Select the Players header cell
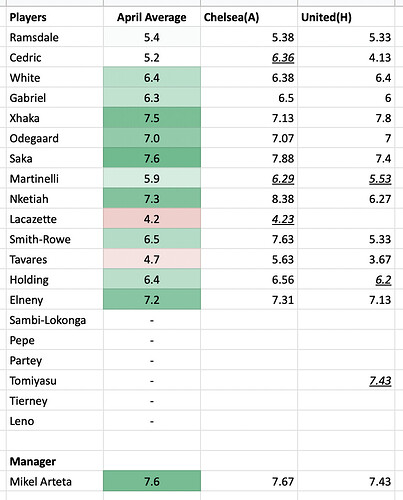Screen dimensions: 403x500 (55, 17)
